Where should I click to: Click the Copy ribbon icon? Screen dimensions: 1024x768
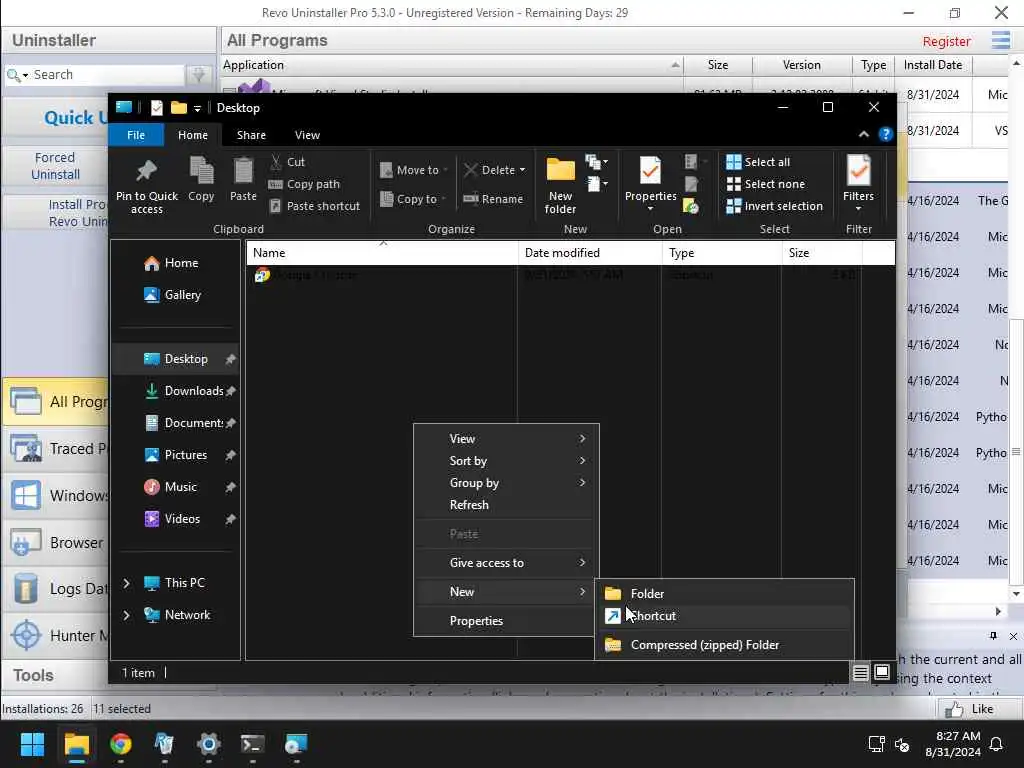click(x=201, y=179)
